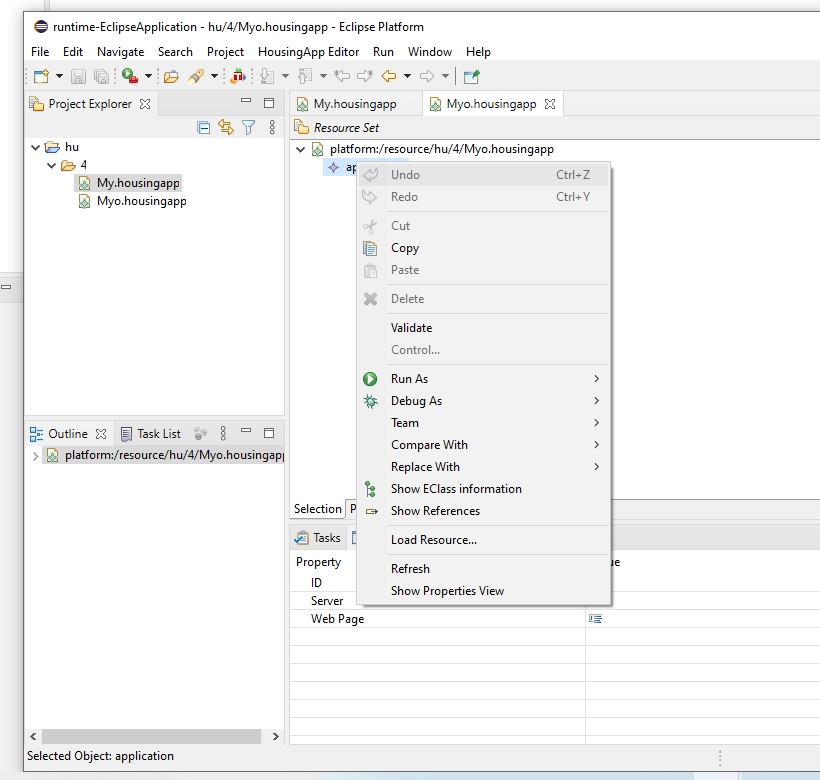Open the Team submenu
Image resolution: width=820 pixels, height=780 pixels.
pos(484,423)
